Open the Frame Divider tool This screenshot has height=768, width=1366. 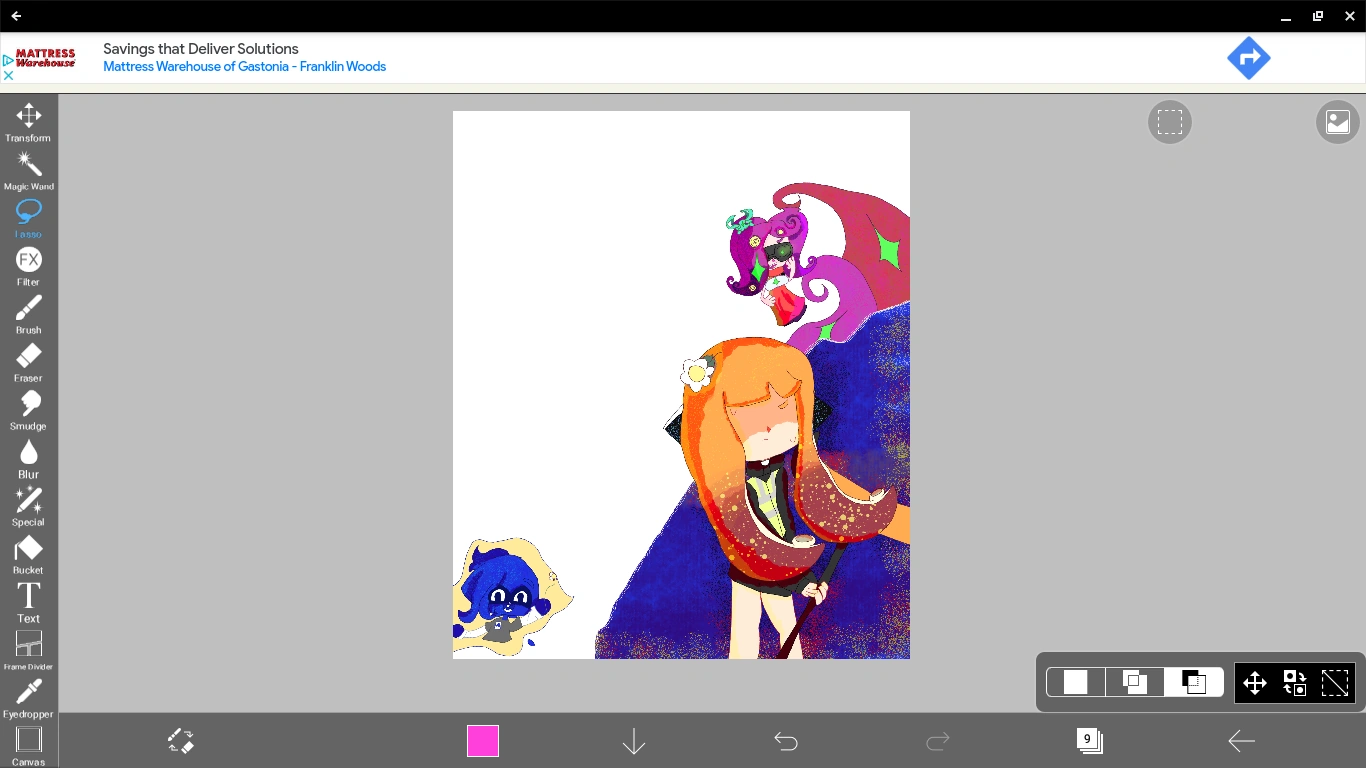(27, 647)
